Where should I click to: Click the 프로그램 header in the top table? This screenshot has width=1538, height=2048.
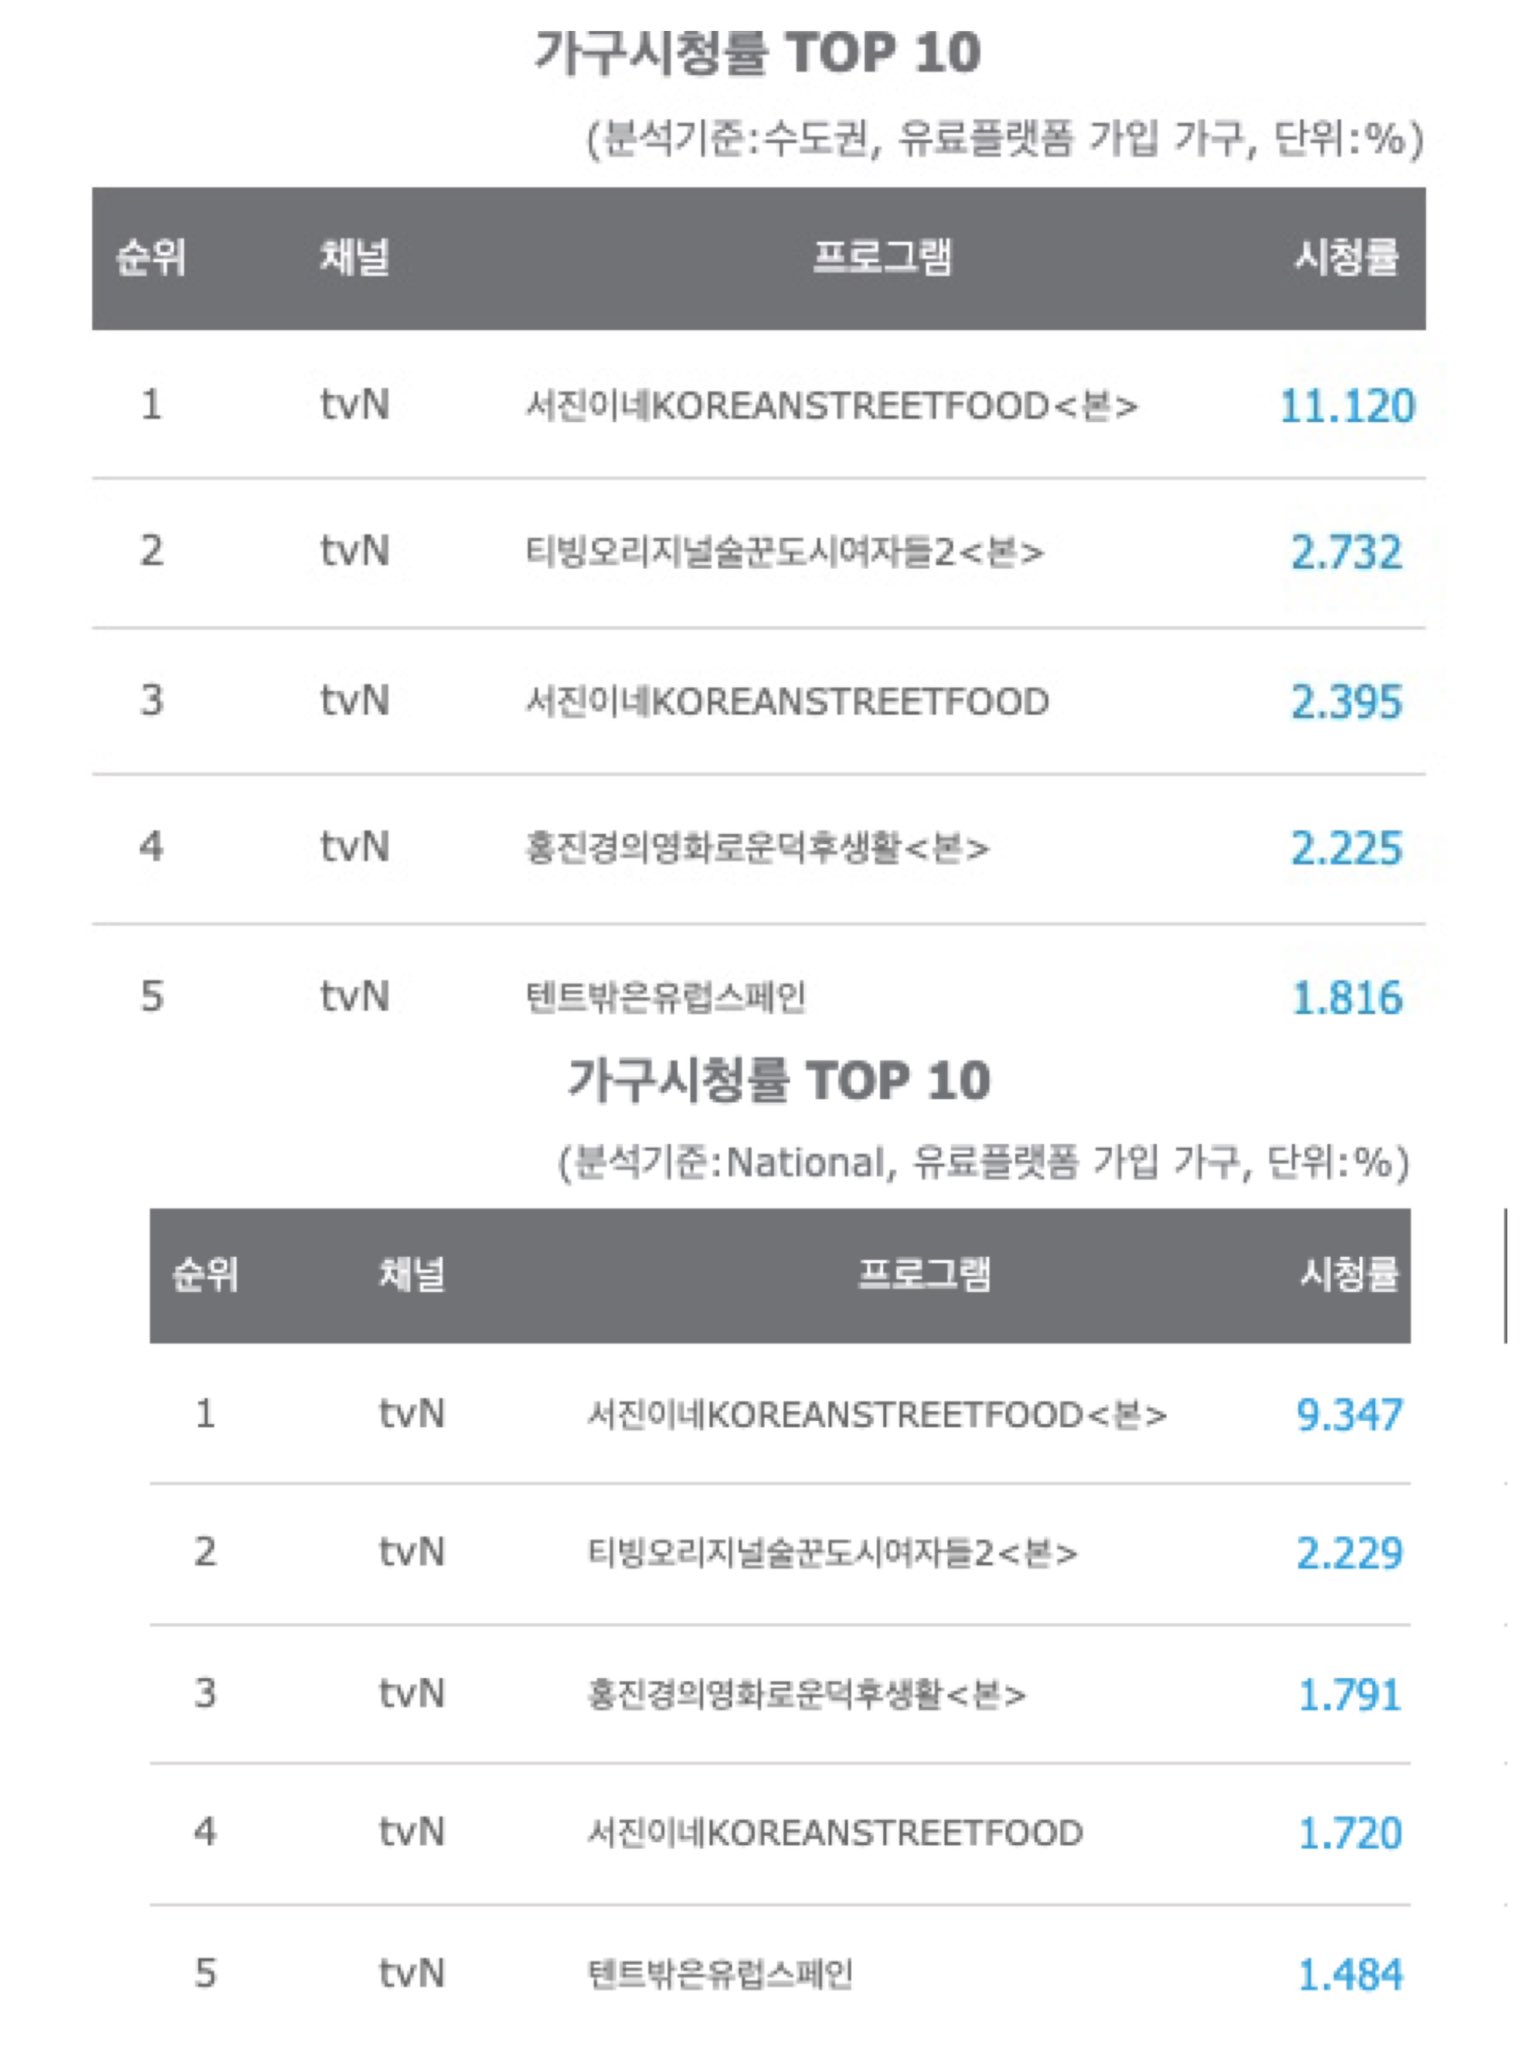tap(882, 258)
